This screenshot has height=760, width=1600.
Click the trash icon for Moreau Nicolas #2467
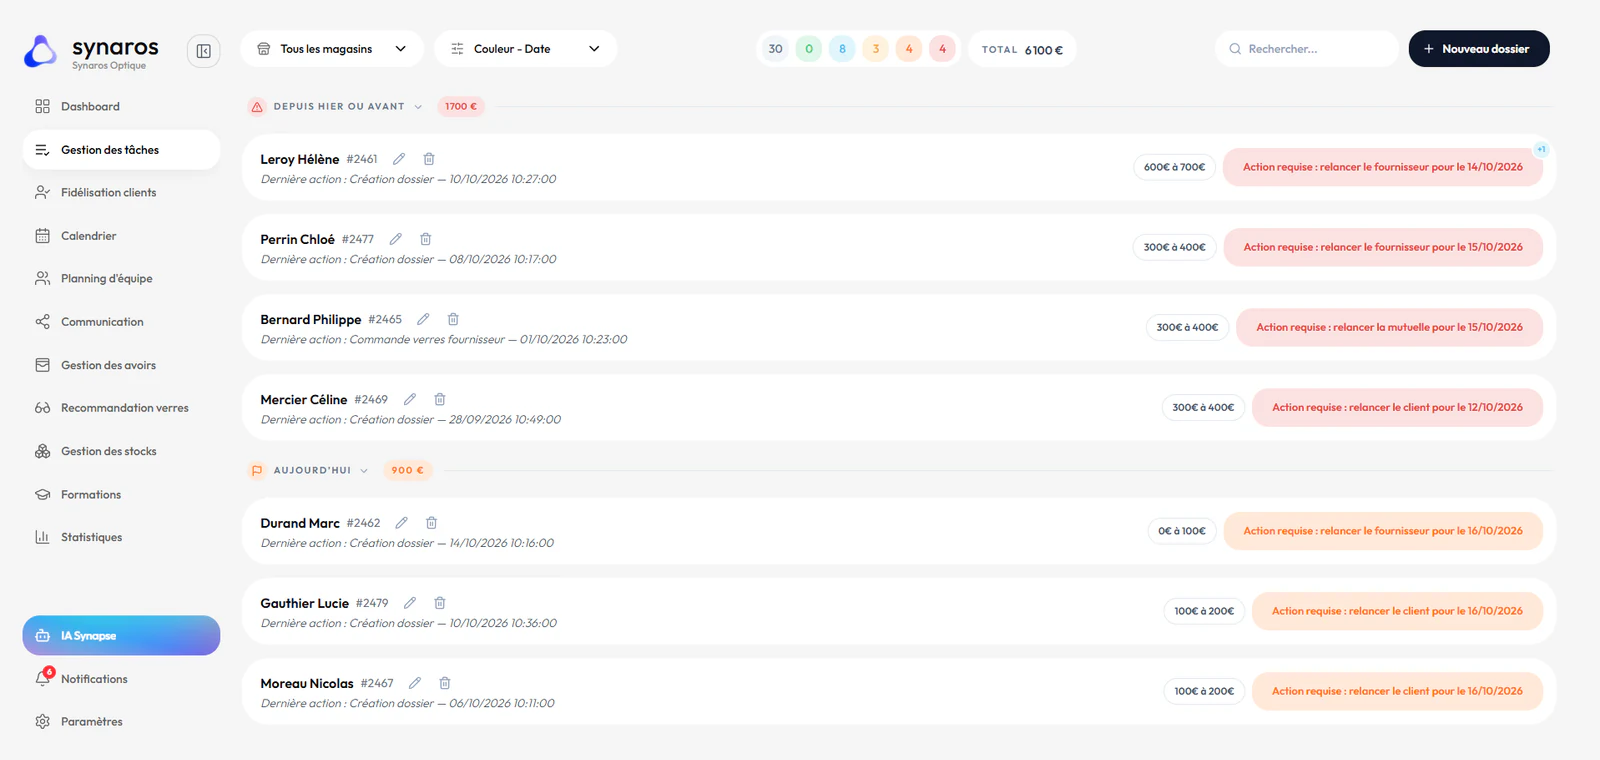pos(445,683)
